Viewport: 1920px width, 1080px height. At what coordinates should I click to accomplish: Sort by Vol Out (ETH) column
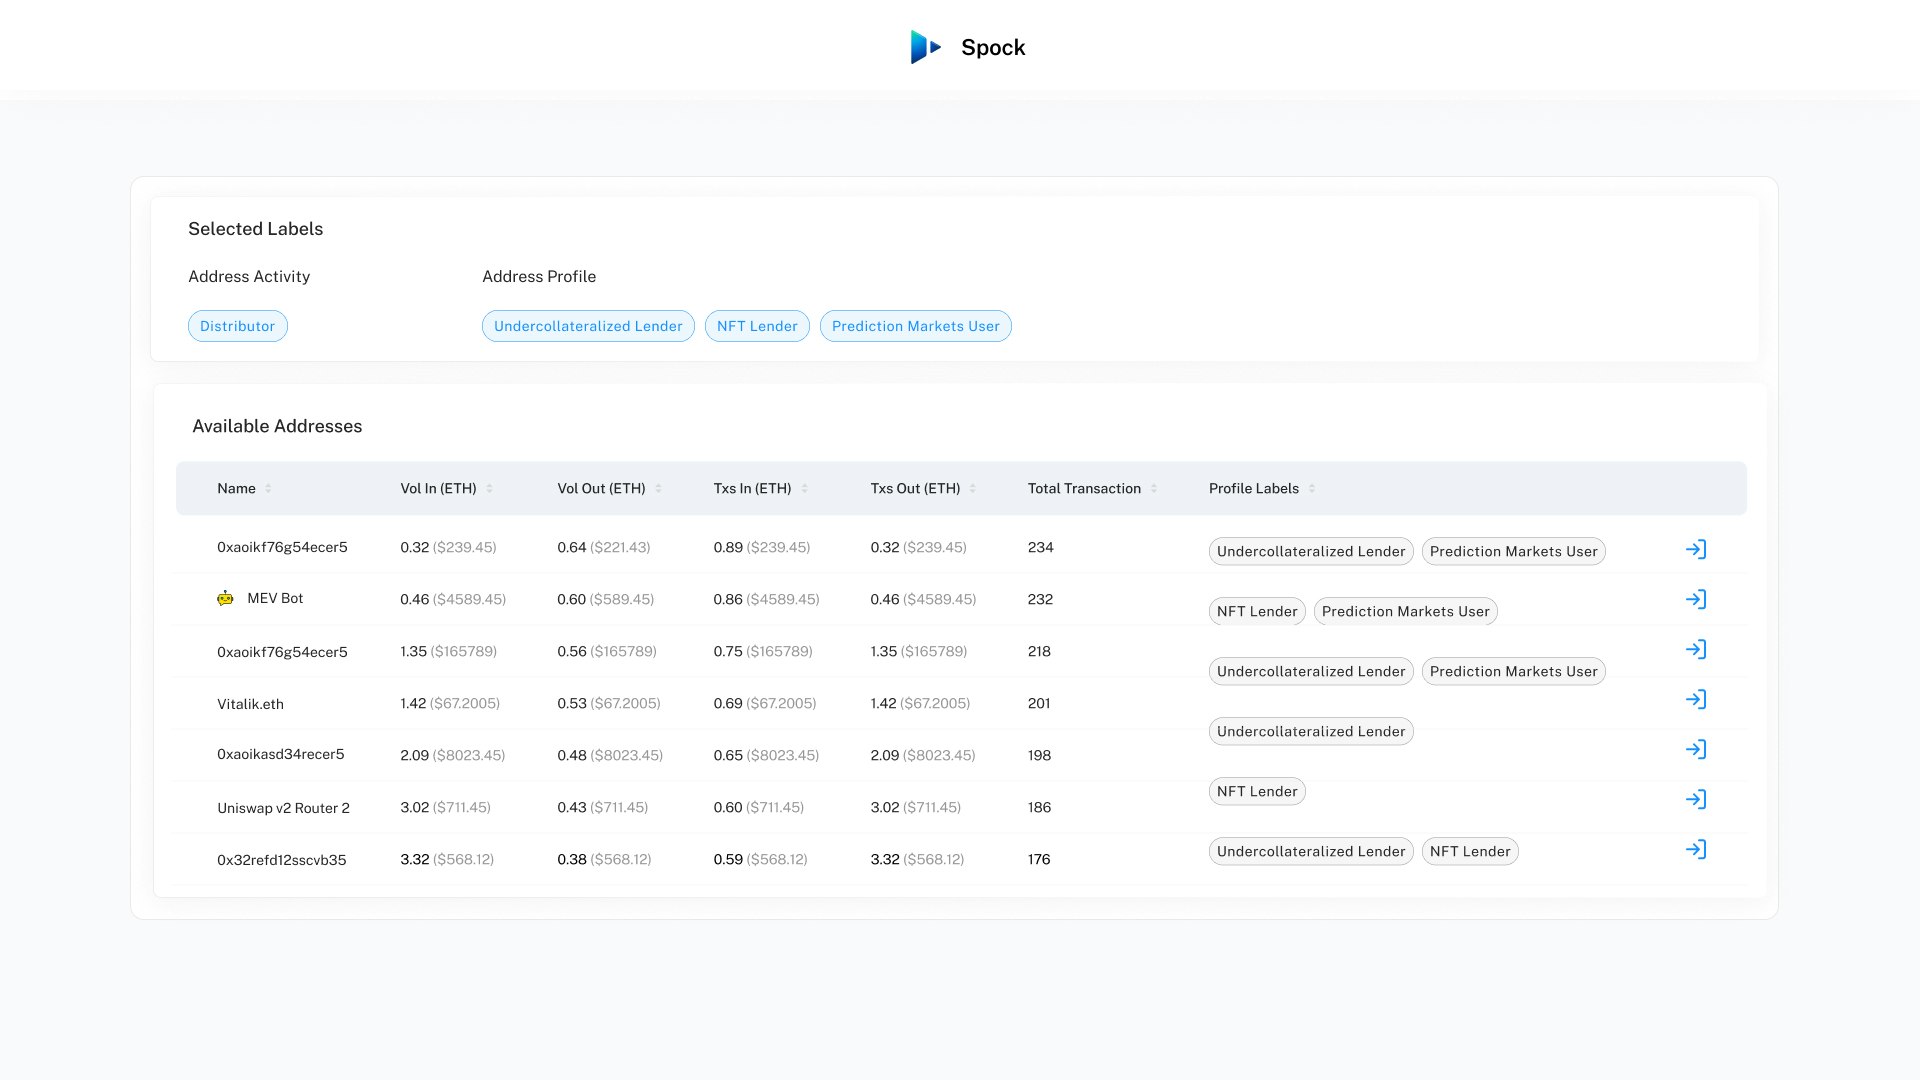tap(658, 488)
